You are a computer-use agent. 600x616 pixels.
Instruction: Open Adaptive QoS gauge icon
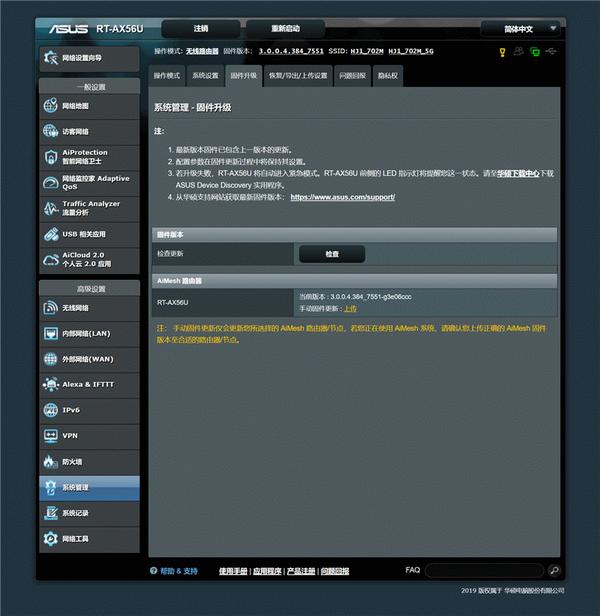51,182
